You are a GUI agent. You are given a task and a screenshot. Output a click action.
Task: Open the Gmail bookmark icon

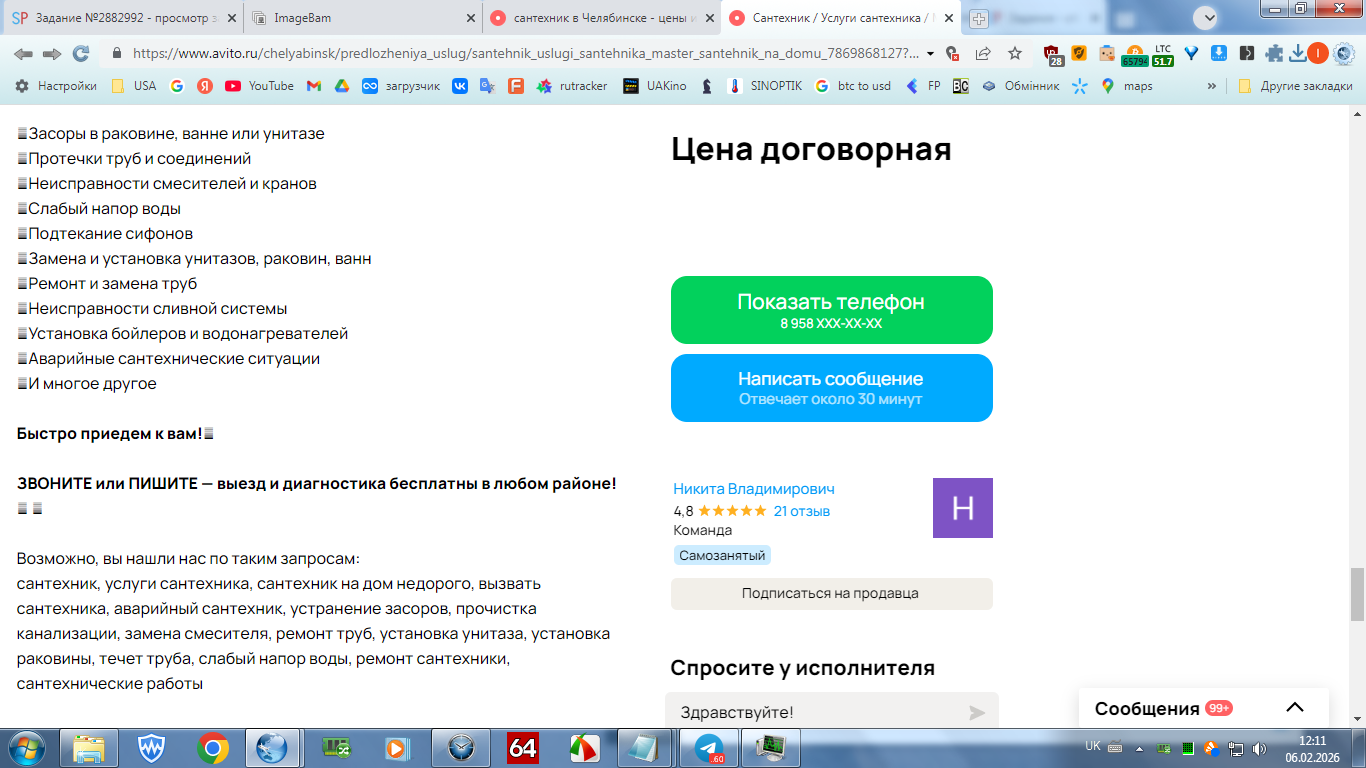coord(314,86)
